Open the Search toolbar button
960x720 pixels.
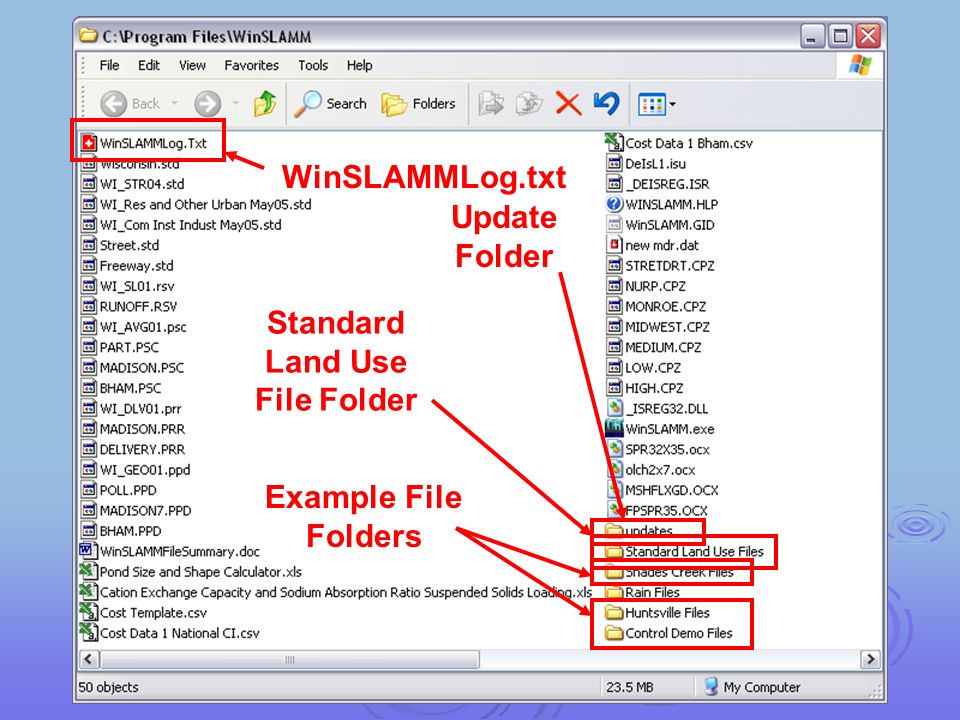click(331, 103)
